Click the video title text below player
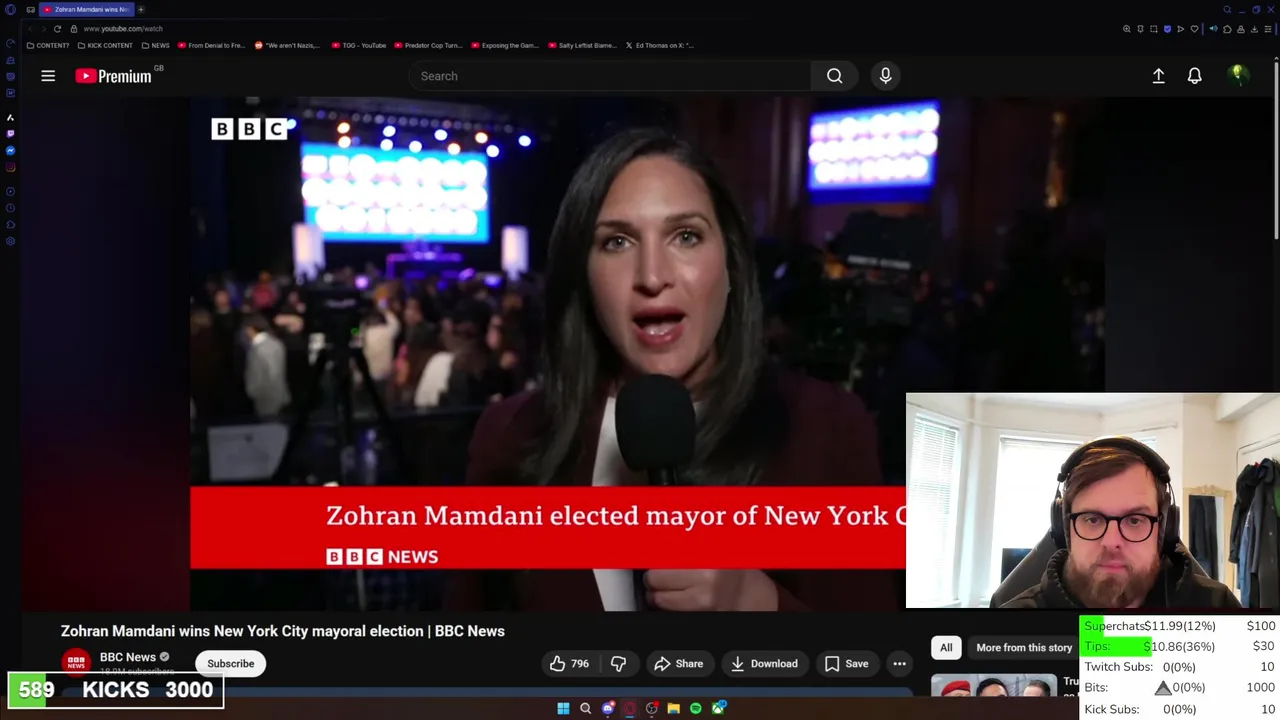 click(283, 631)
